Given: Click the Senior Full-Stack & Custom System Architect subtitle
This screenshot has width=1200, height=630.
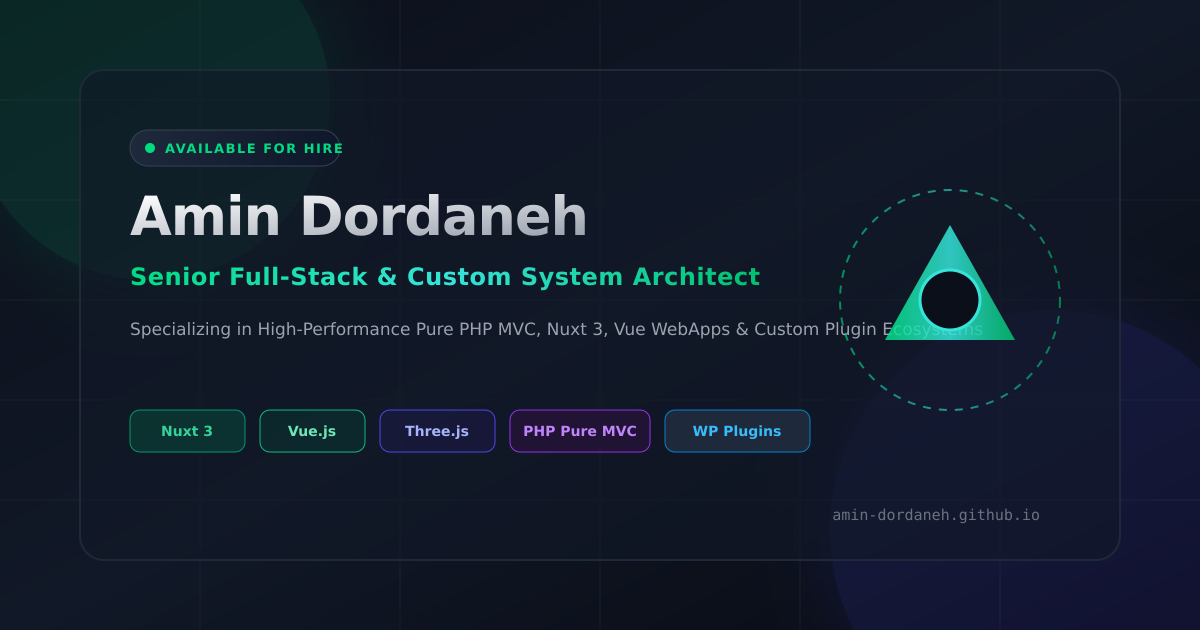Looking at the screenshot, I should tap(445, 277).
